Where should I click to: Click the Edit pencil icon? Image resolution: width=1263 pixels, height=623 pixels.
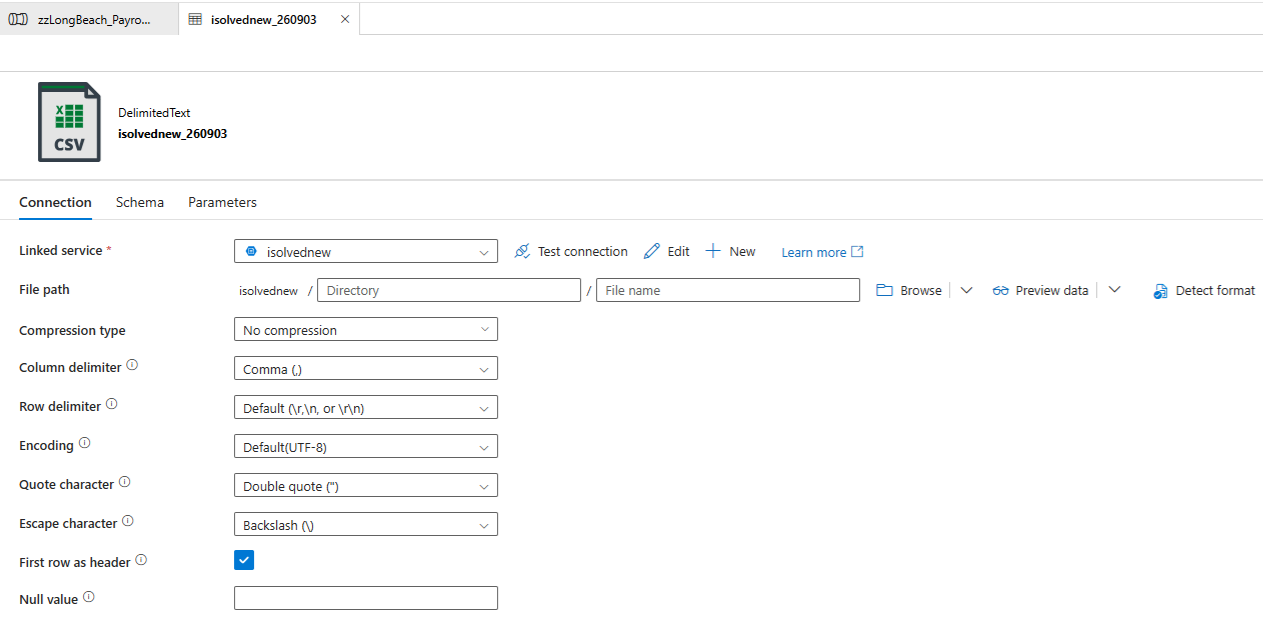click(652, 251)
